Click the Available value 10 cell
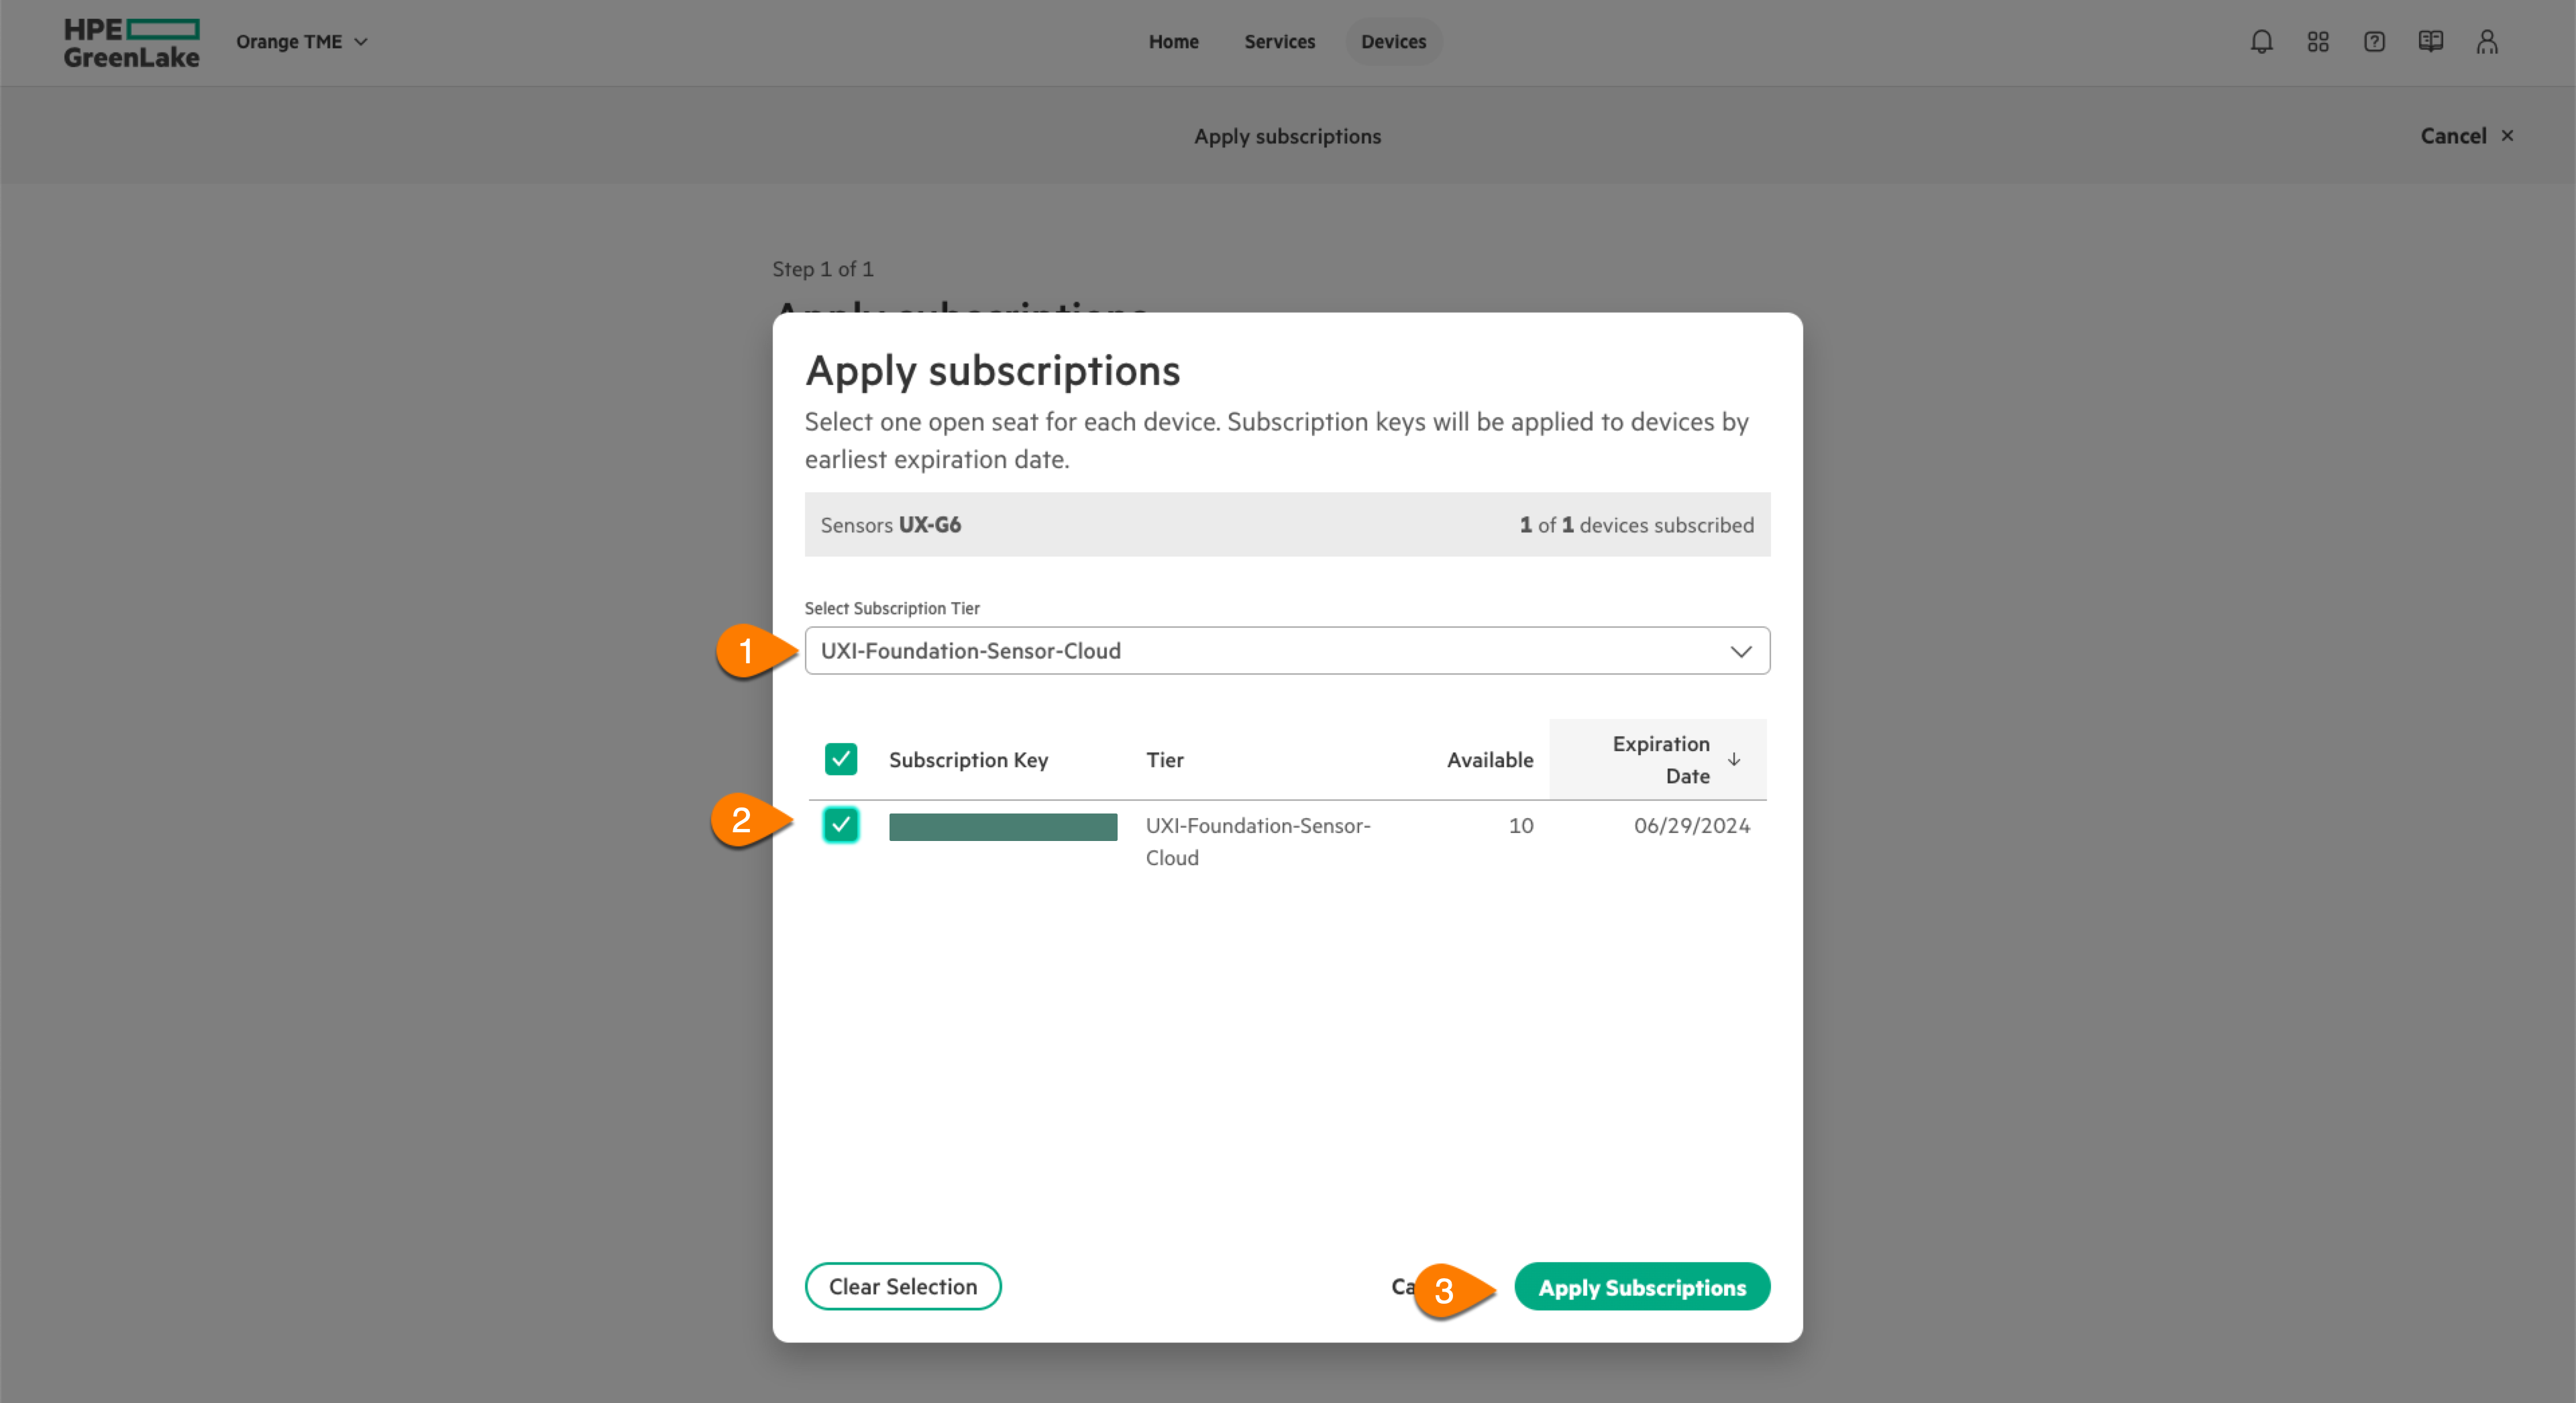The width and height of the screenshot is (2576, 1403). [x=1521, y=826]
